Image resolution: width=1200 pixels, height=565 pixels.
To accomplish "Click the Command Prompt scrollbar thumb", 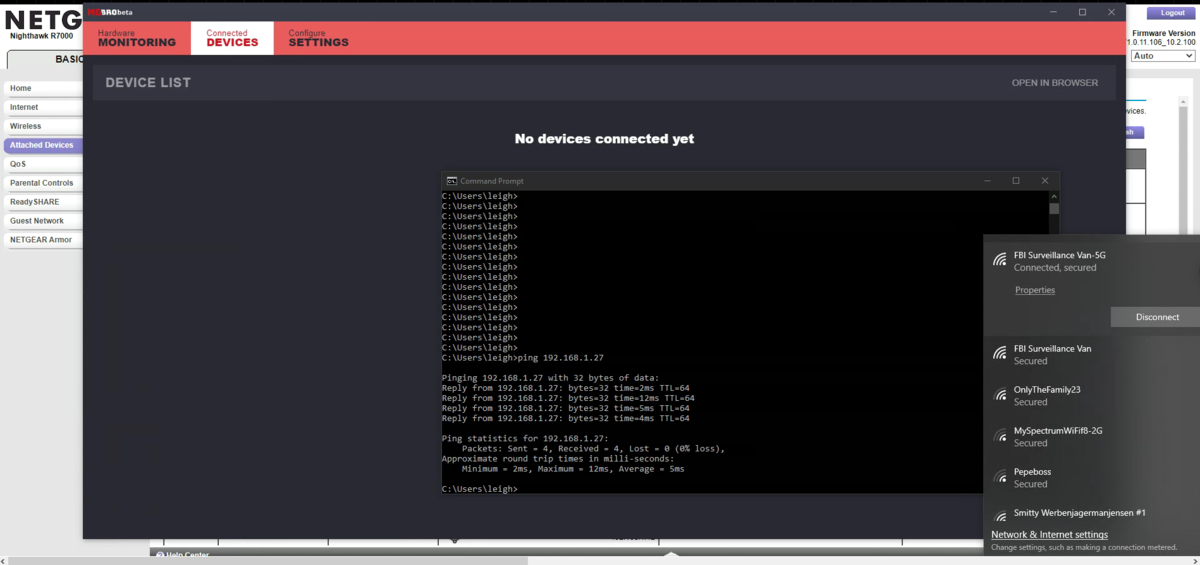I will 1054,208.
